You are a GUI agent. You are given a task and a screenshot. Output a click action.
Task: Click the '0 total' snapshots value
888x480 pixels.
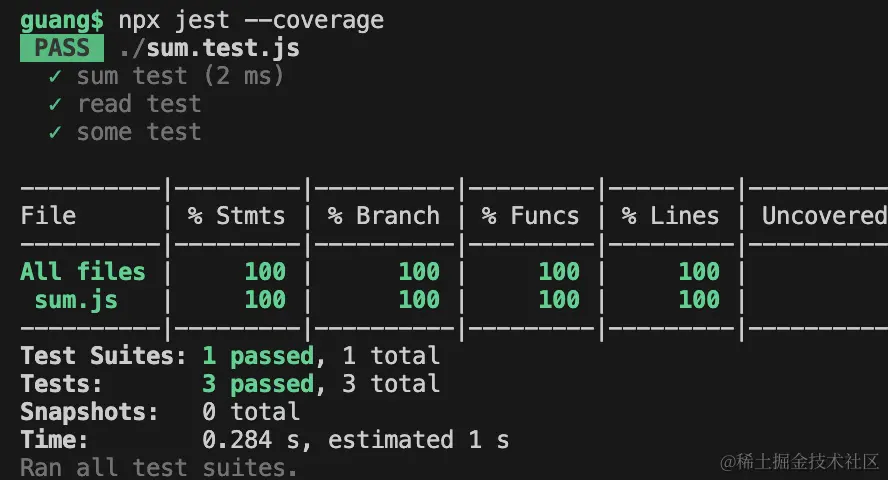pyautogui.click(x=251, y=412)
